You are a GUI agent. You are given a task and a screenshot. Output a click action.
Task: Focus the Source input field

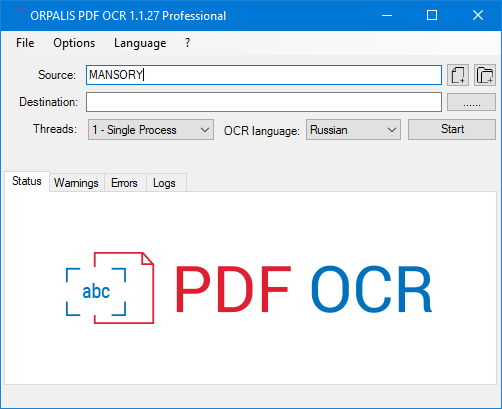pyautogui.click(x=264, y=75)
